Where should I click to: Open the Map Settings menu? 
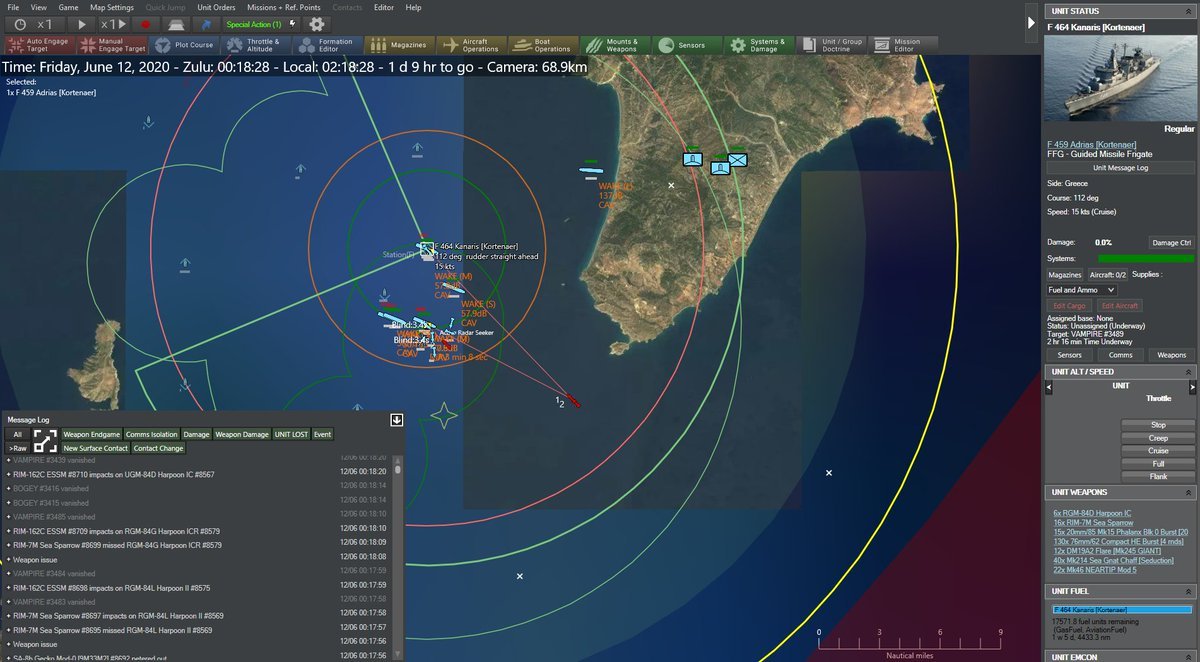[x=111, y=7]
